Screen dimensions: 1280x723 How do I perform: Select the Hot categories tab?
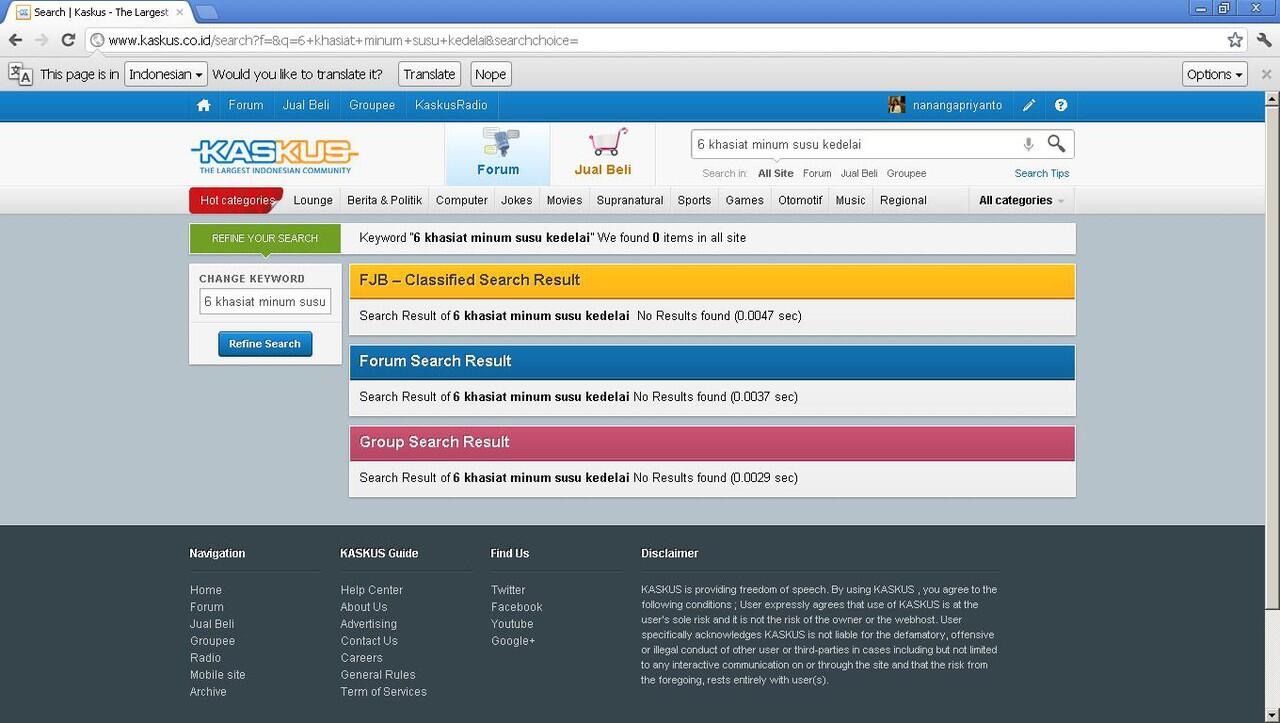(x=237, y=200)
